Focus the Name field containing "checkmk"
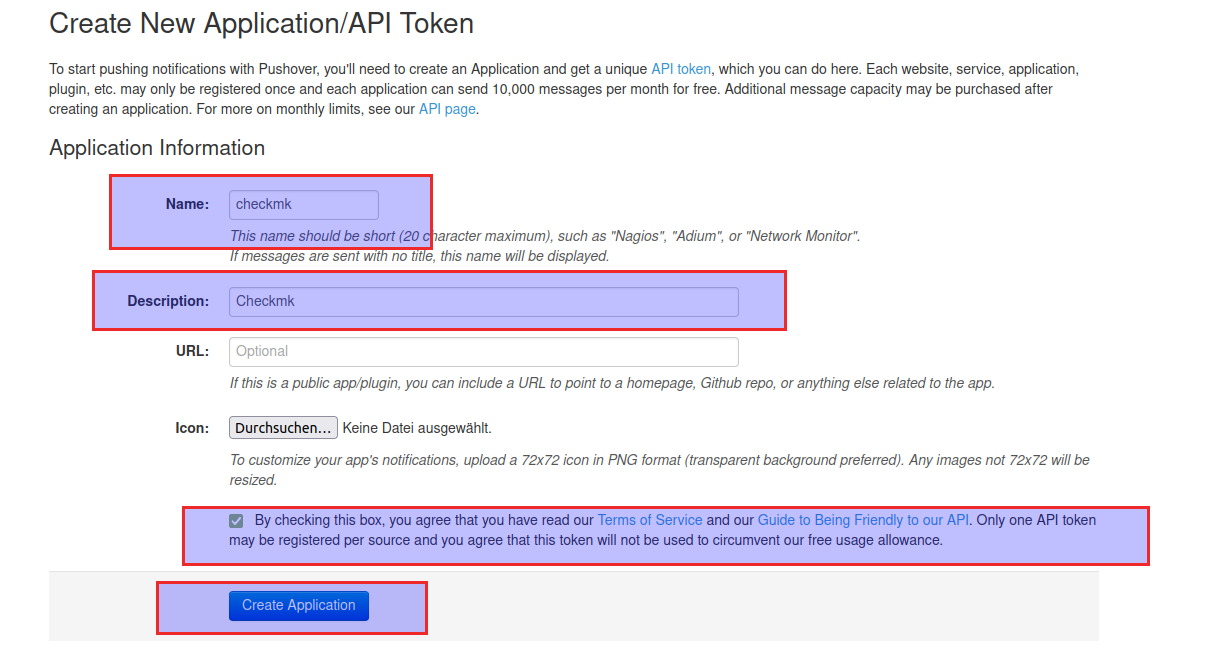The image size is (1217, 666). click(304, 204)
